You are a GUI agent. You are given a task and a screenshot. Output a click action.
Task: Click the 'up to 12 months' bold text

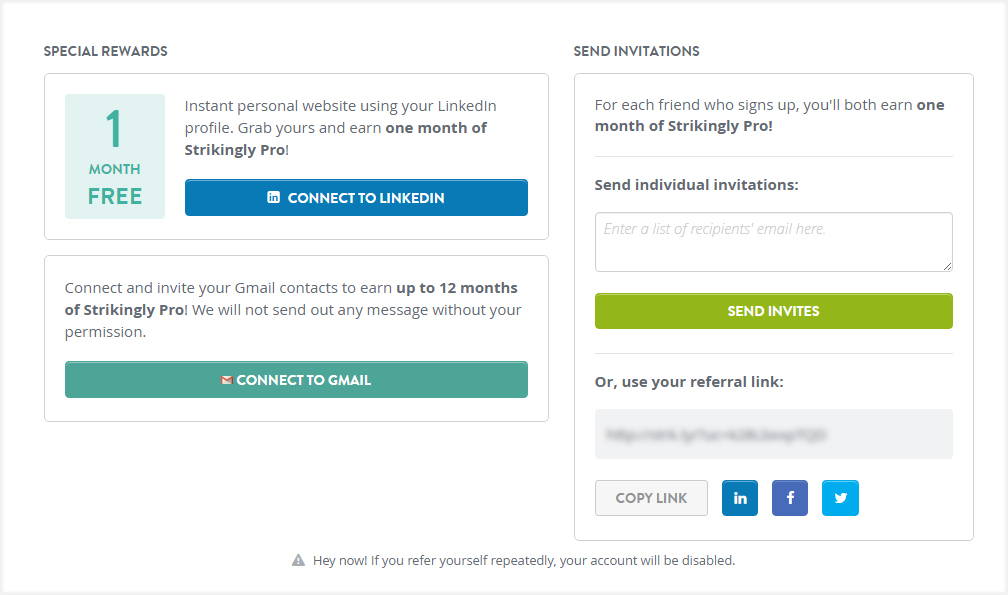click(456, 288)
